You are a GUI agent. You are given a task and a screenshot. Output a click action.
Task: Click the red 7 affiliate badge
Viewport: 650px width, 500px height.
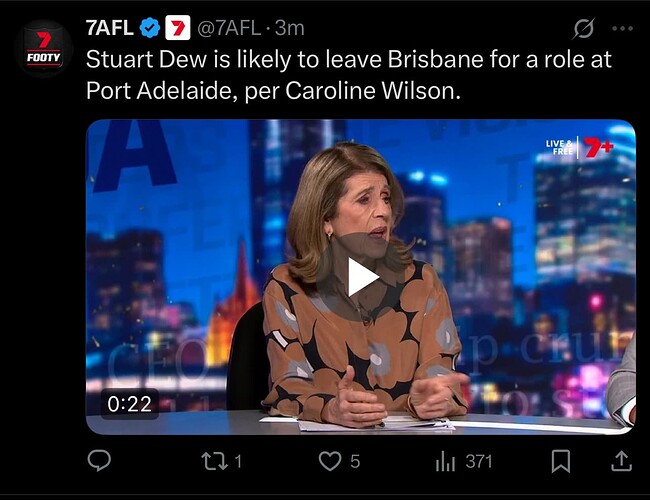pyautogui.click(x=178, y=28)
